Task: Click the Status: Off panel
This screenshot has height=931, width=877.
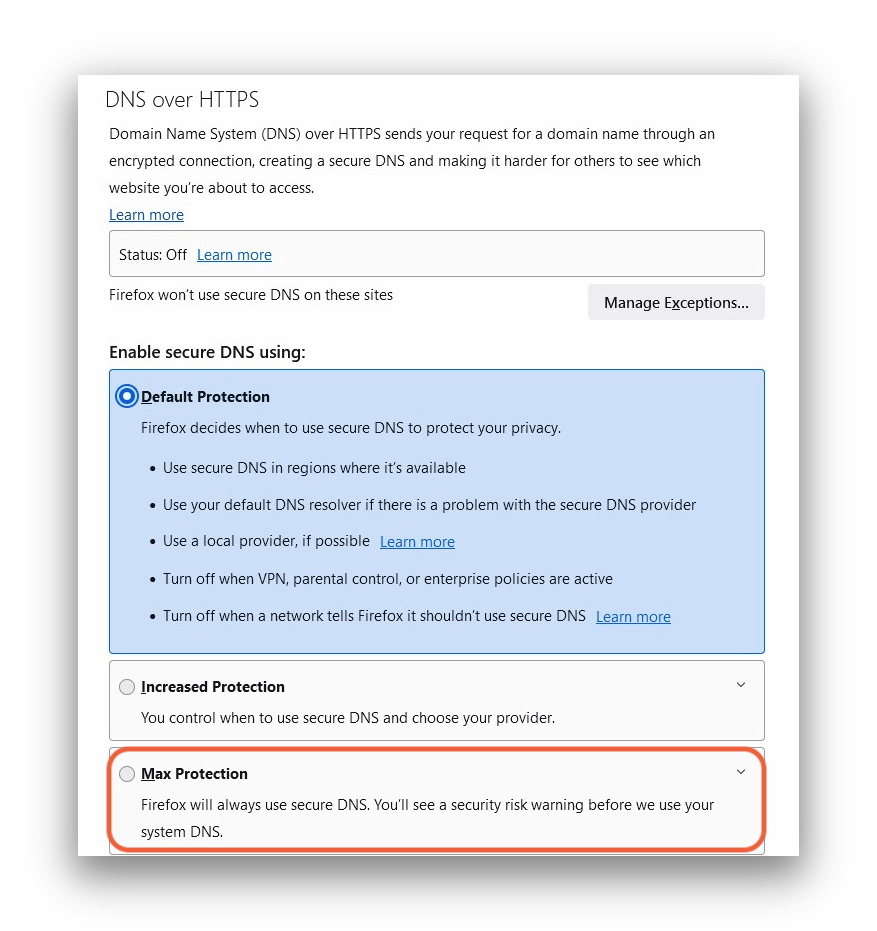Action: 437,253
